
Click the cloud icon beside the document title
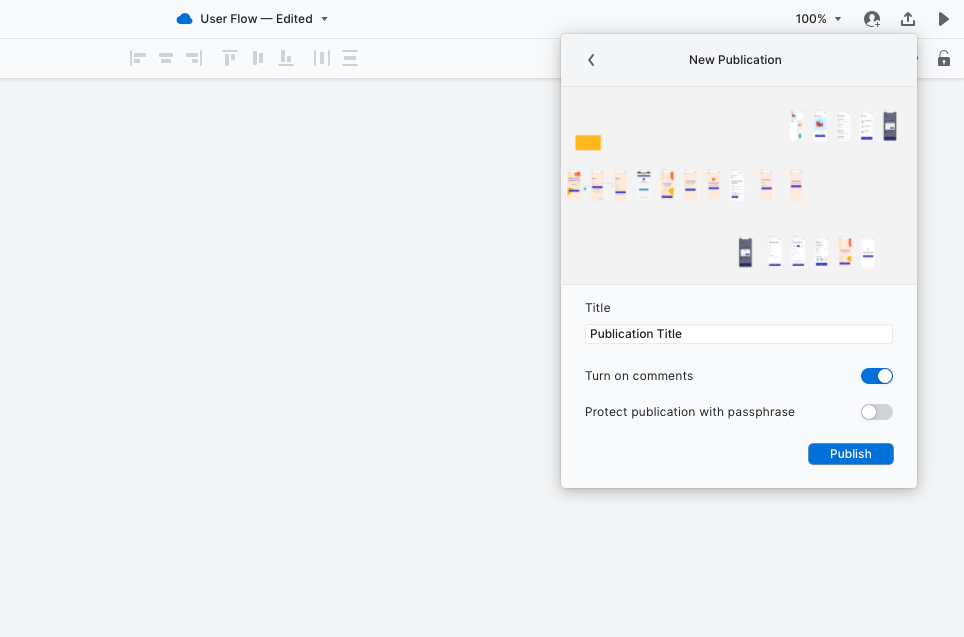(x=183, y=18)
